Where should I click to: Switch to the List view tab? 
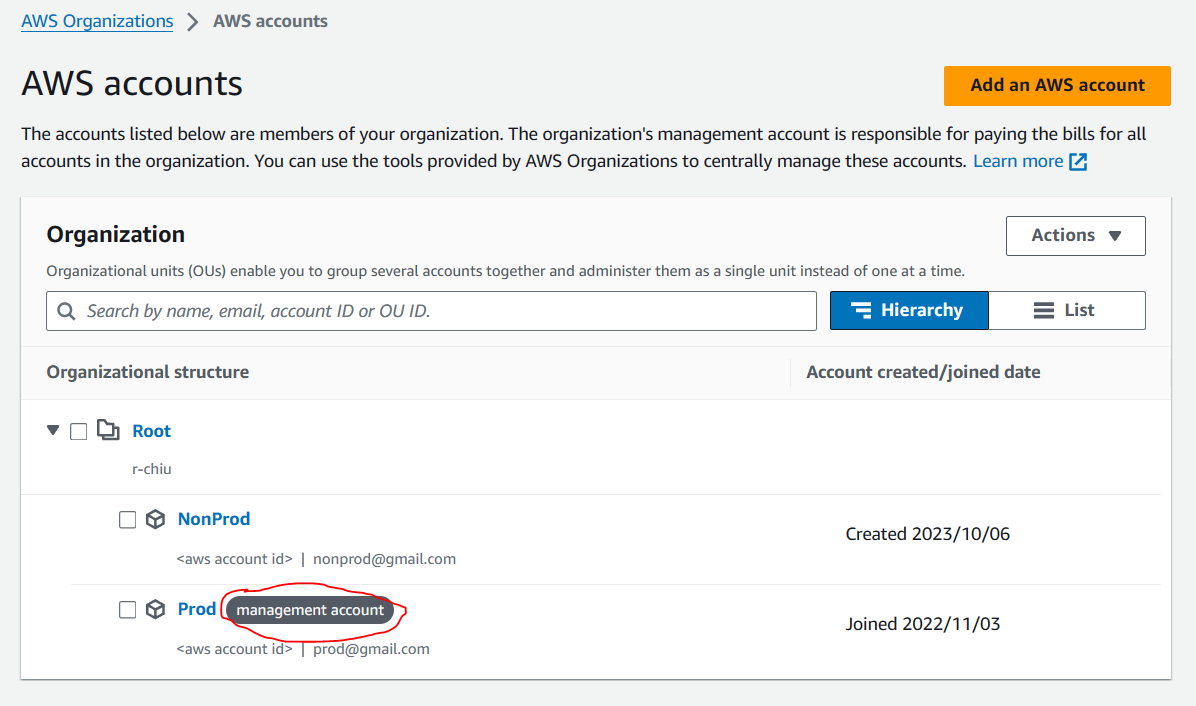coord(1066,311)
